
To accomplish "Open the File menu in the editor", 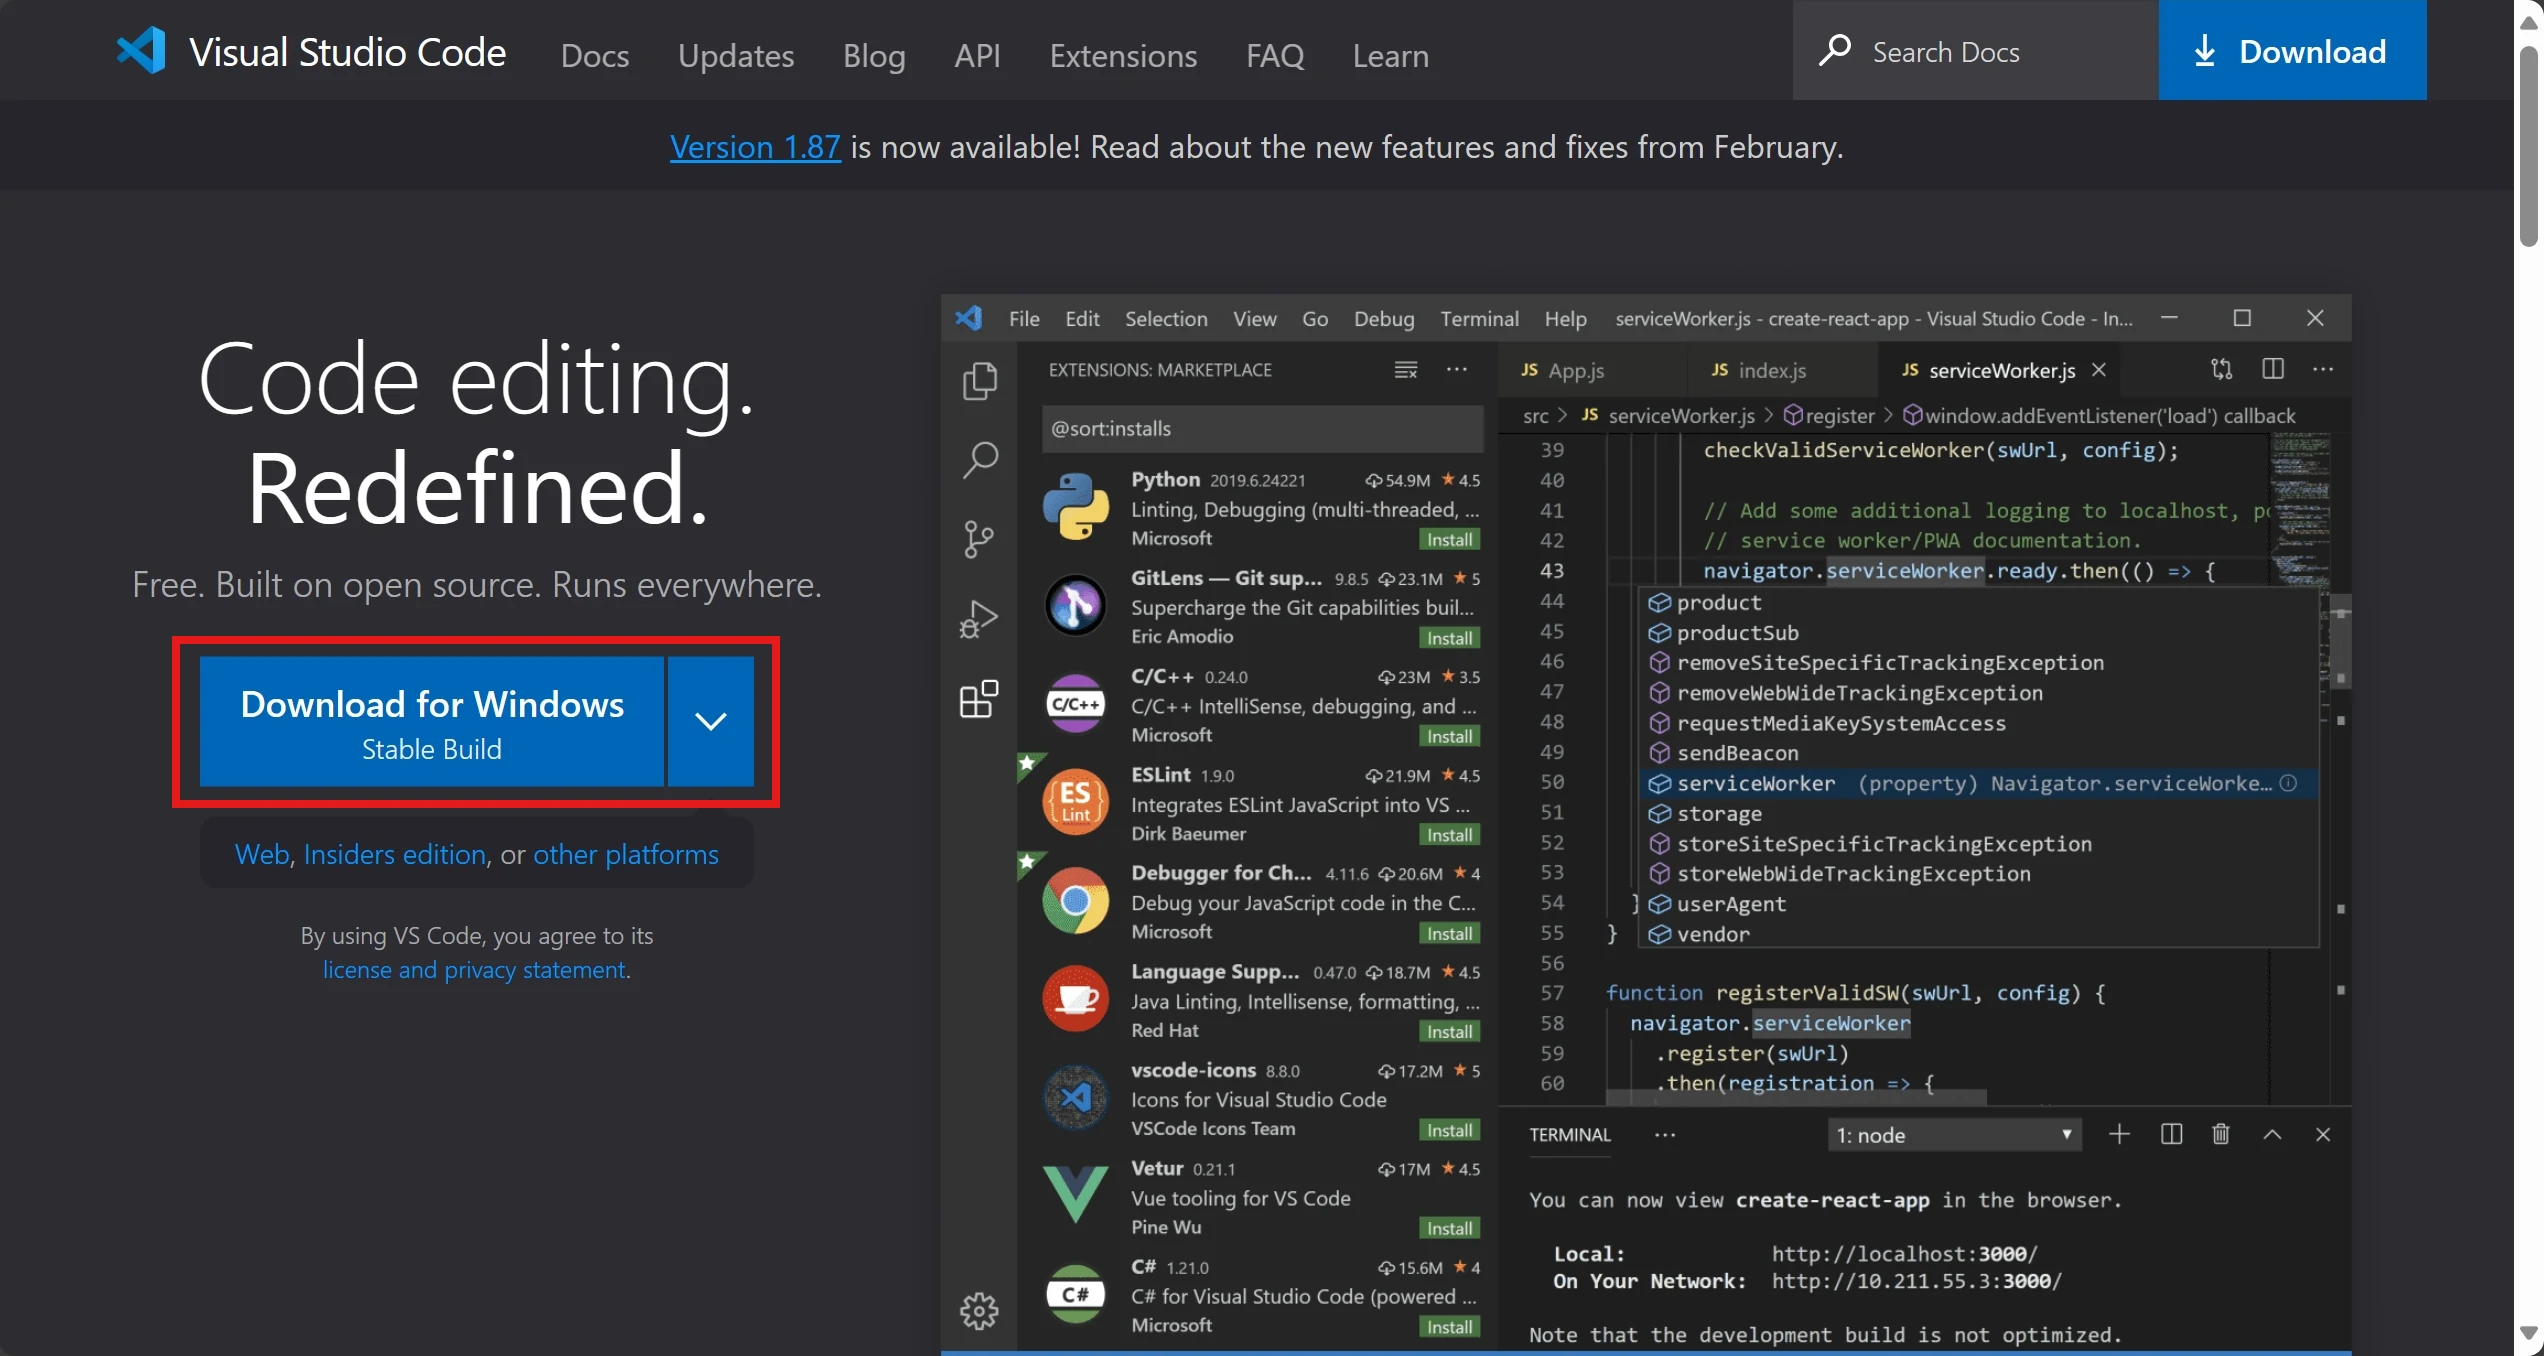I will pos(1024,319).
